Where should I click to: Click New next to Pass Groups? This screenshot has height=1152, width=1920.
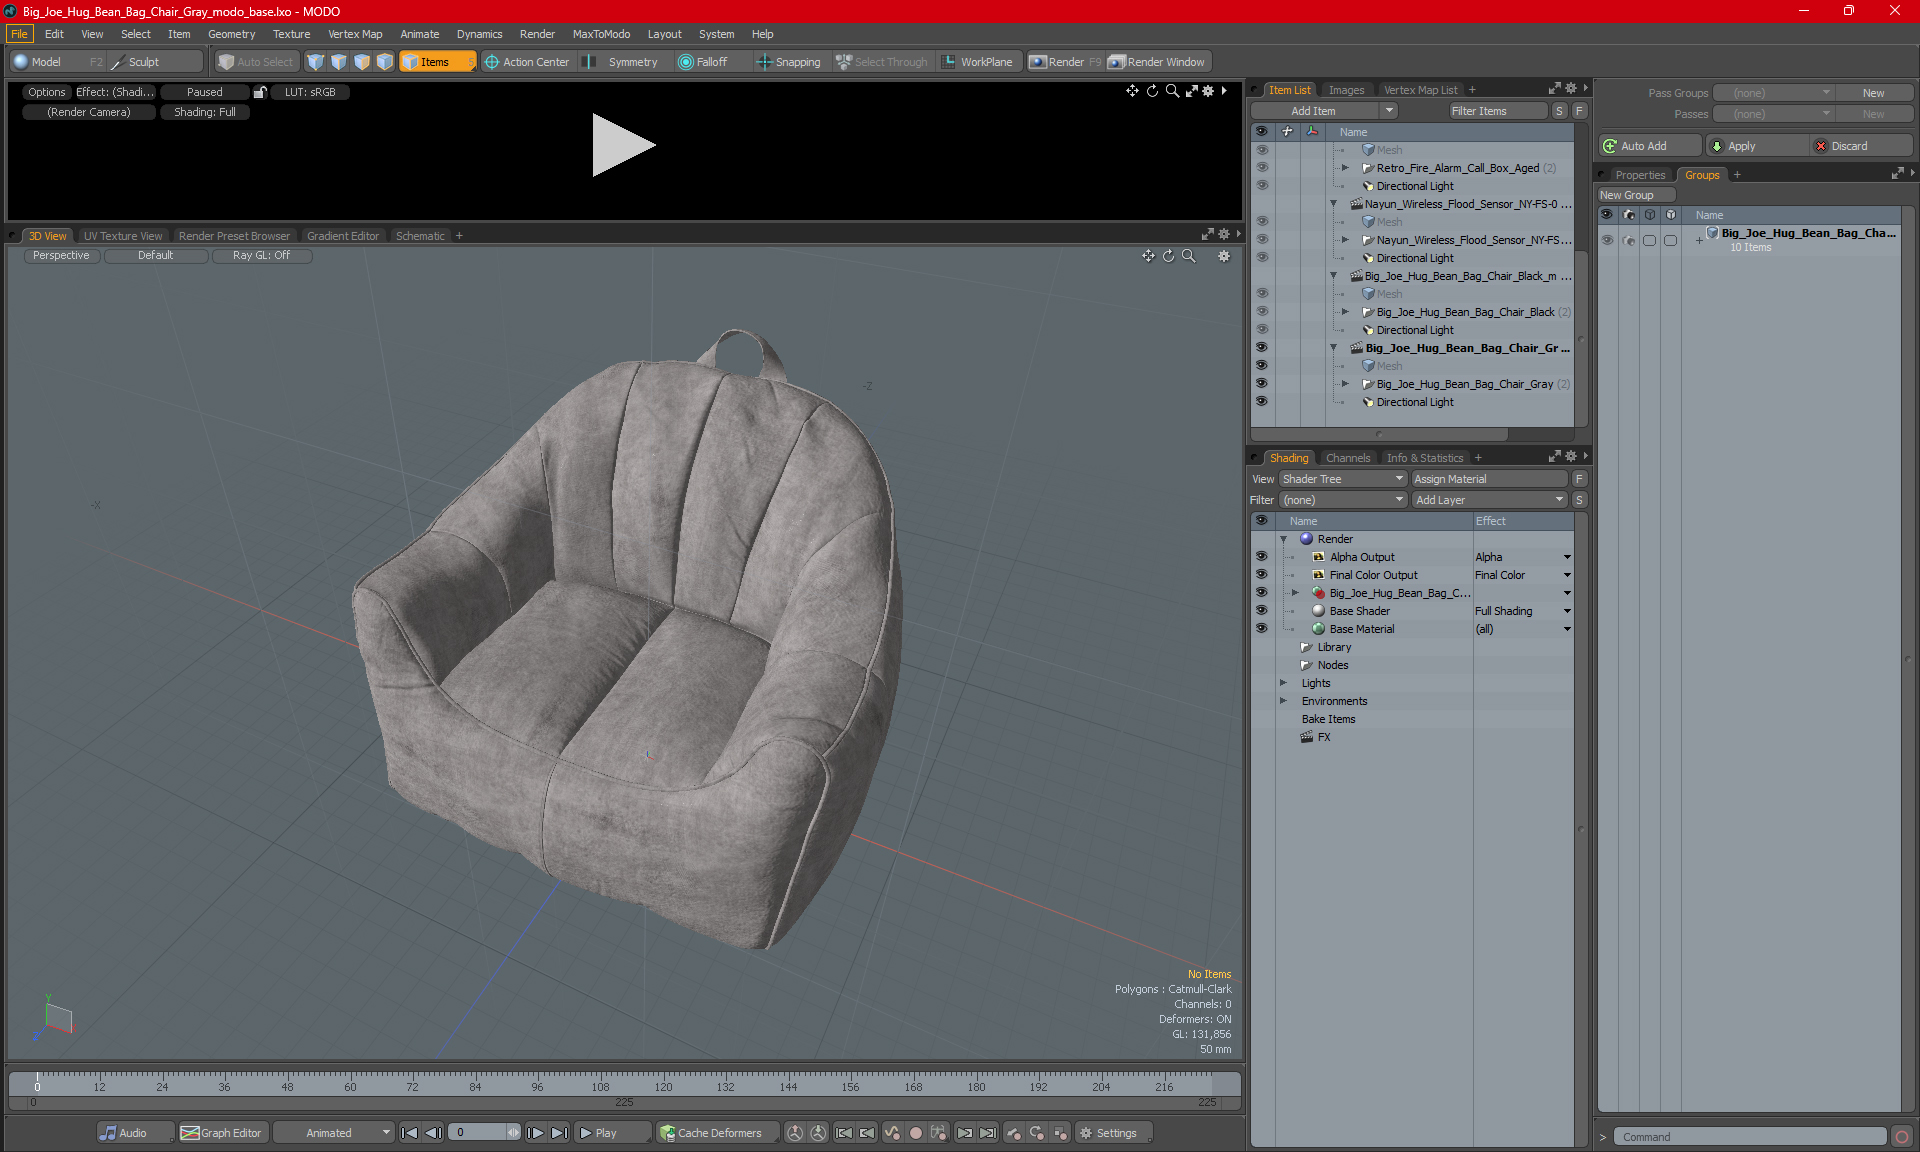(1873, 93)
